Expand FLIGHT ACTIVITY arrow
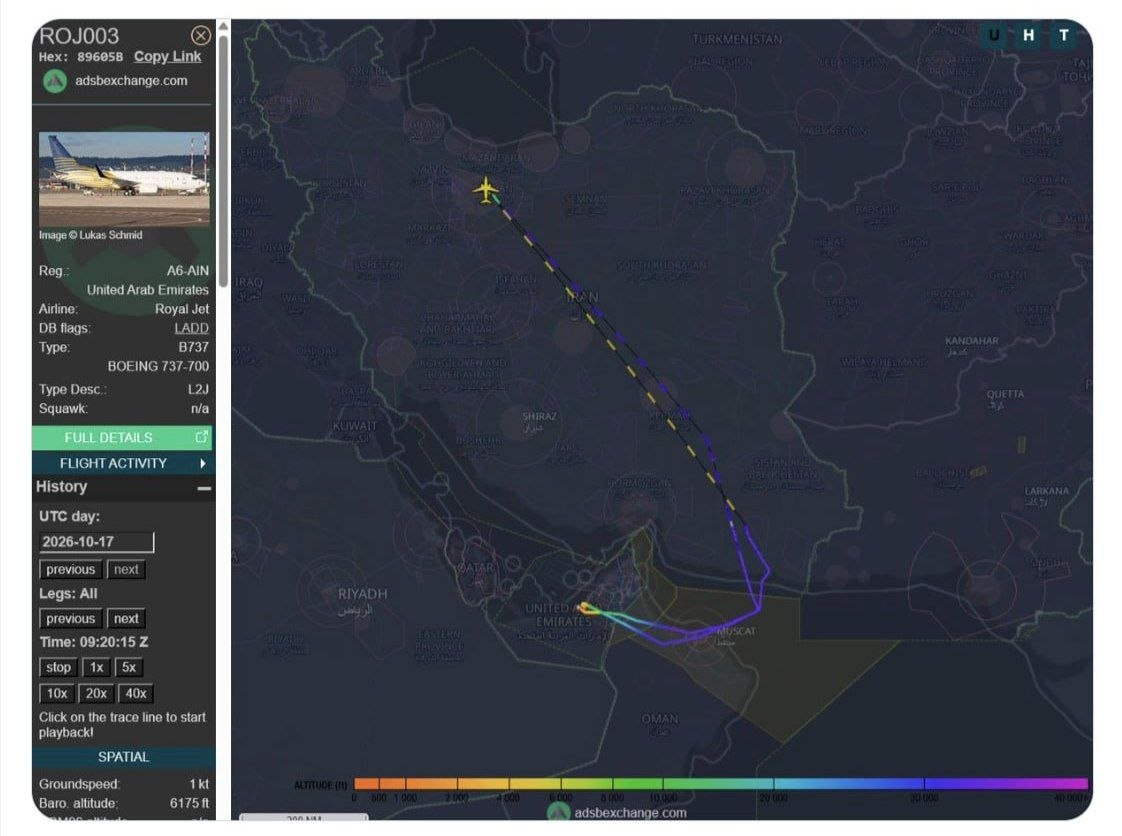The width and height of the screenshot is (1122, 836). pyautogui.click(x=203, y=463)
